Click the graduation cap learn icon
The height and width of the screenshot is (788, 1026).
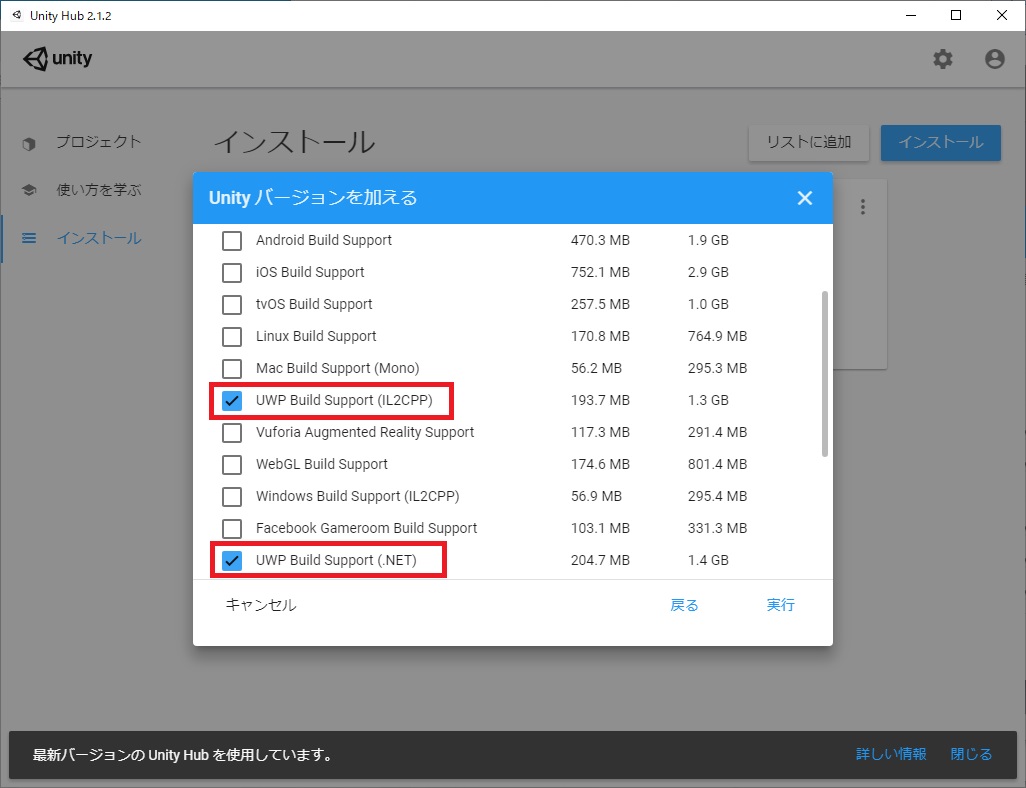pyautogui.click(x=29, y=190)
